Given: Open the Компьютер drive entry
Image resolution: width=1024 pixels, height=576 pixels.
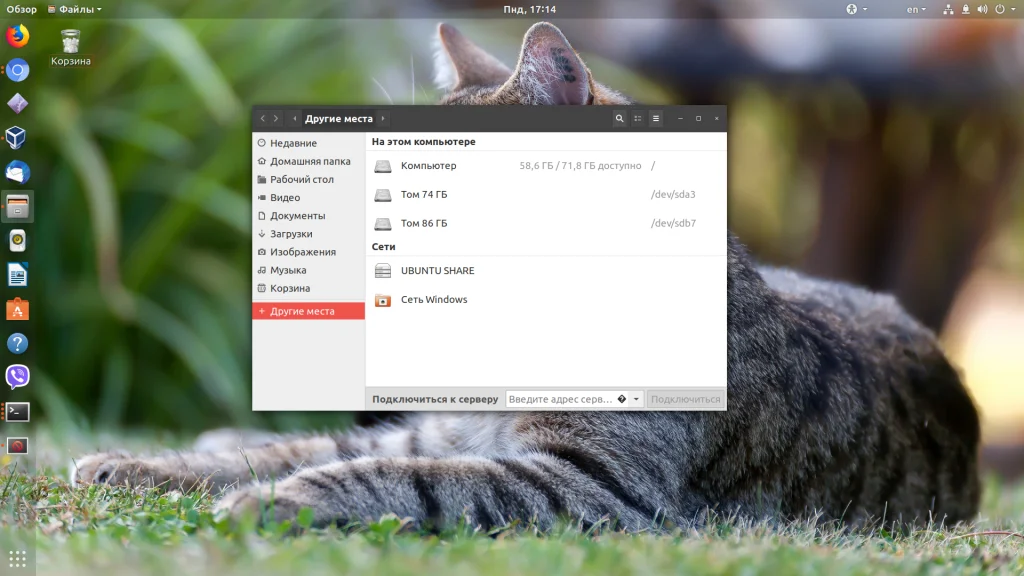Looking at the screenshot, I should click(x=546, y=166).
